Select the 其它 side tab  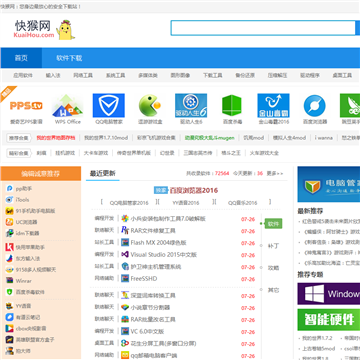pyautogui.click(x=273, y=290)
